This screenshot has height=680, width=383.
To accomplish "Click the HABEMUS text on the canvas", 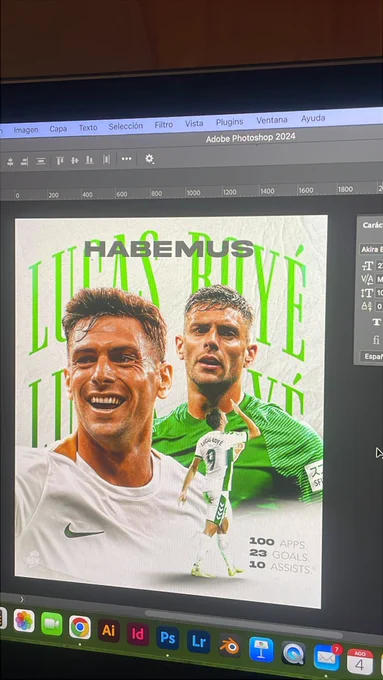I will [x=169, y=249].
